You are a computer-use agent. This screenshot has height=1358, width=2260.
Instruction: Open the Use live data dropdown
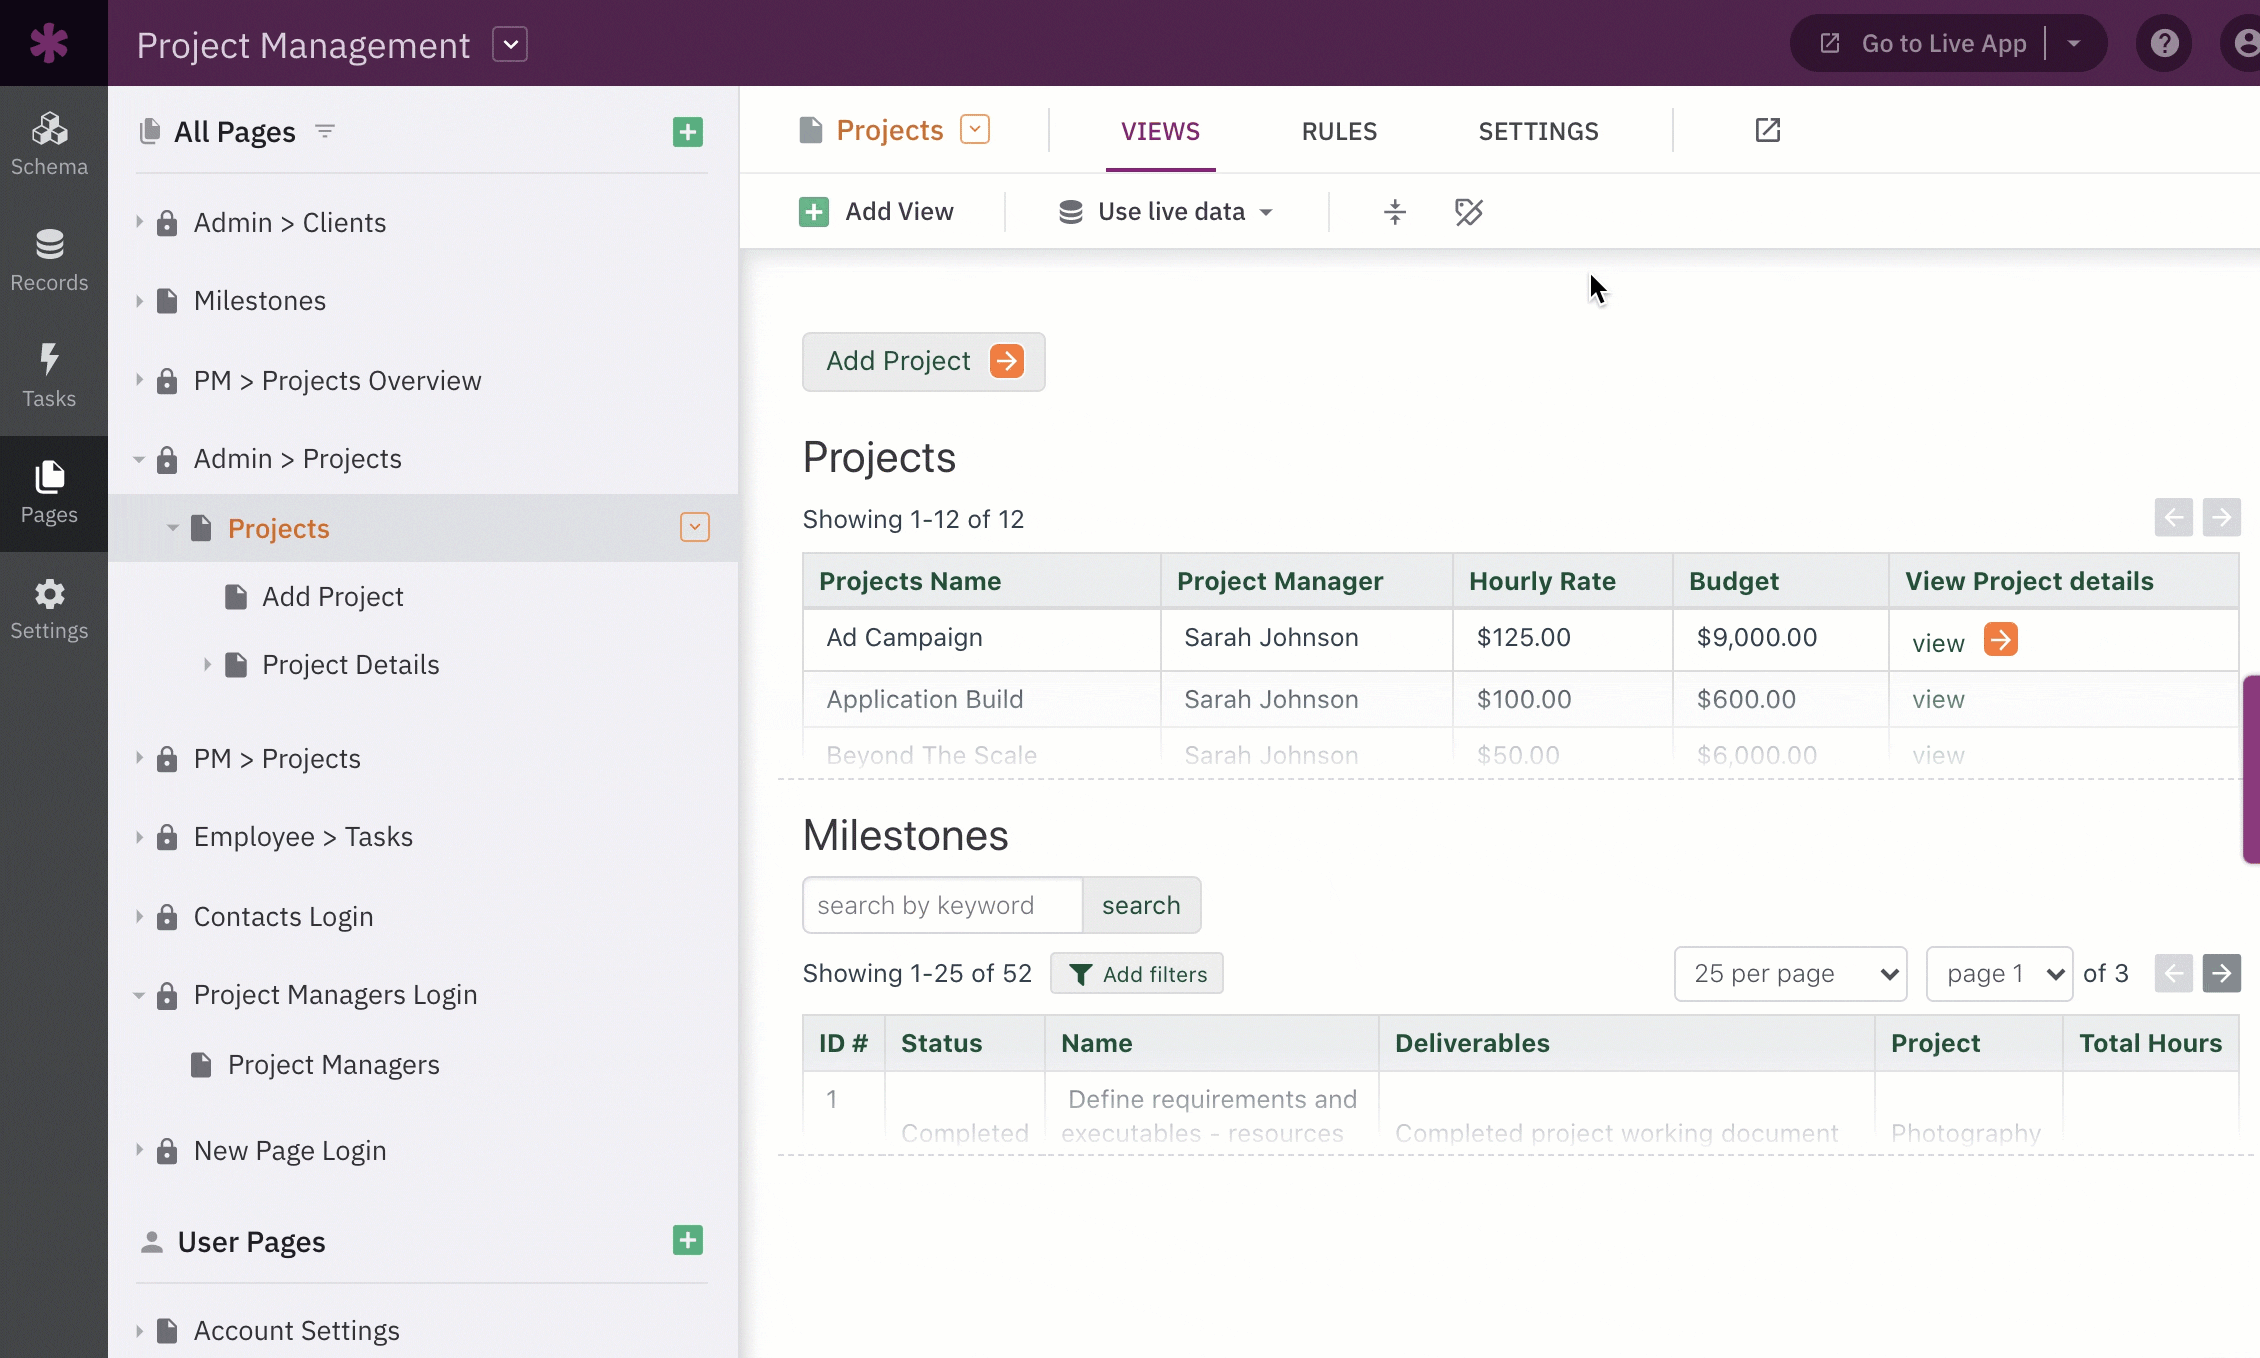pyautogui.click(x=1166, y=211)
